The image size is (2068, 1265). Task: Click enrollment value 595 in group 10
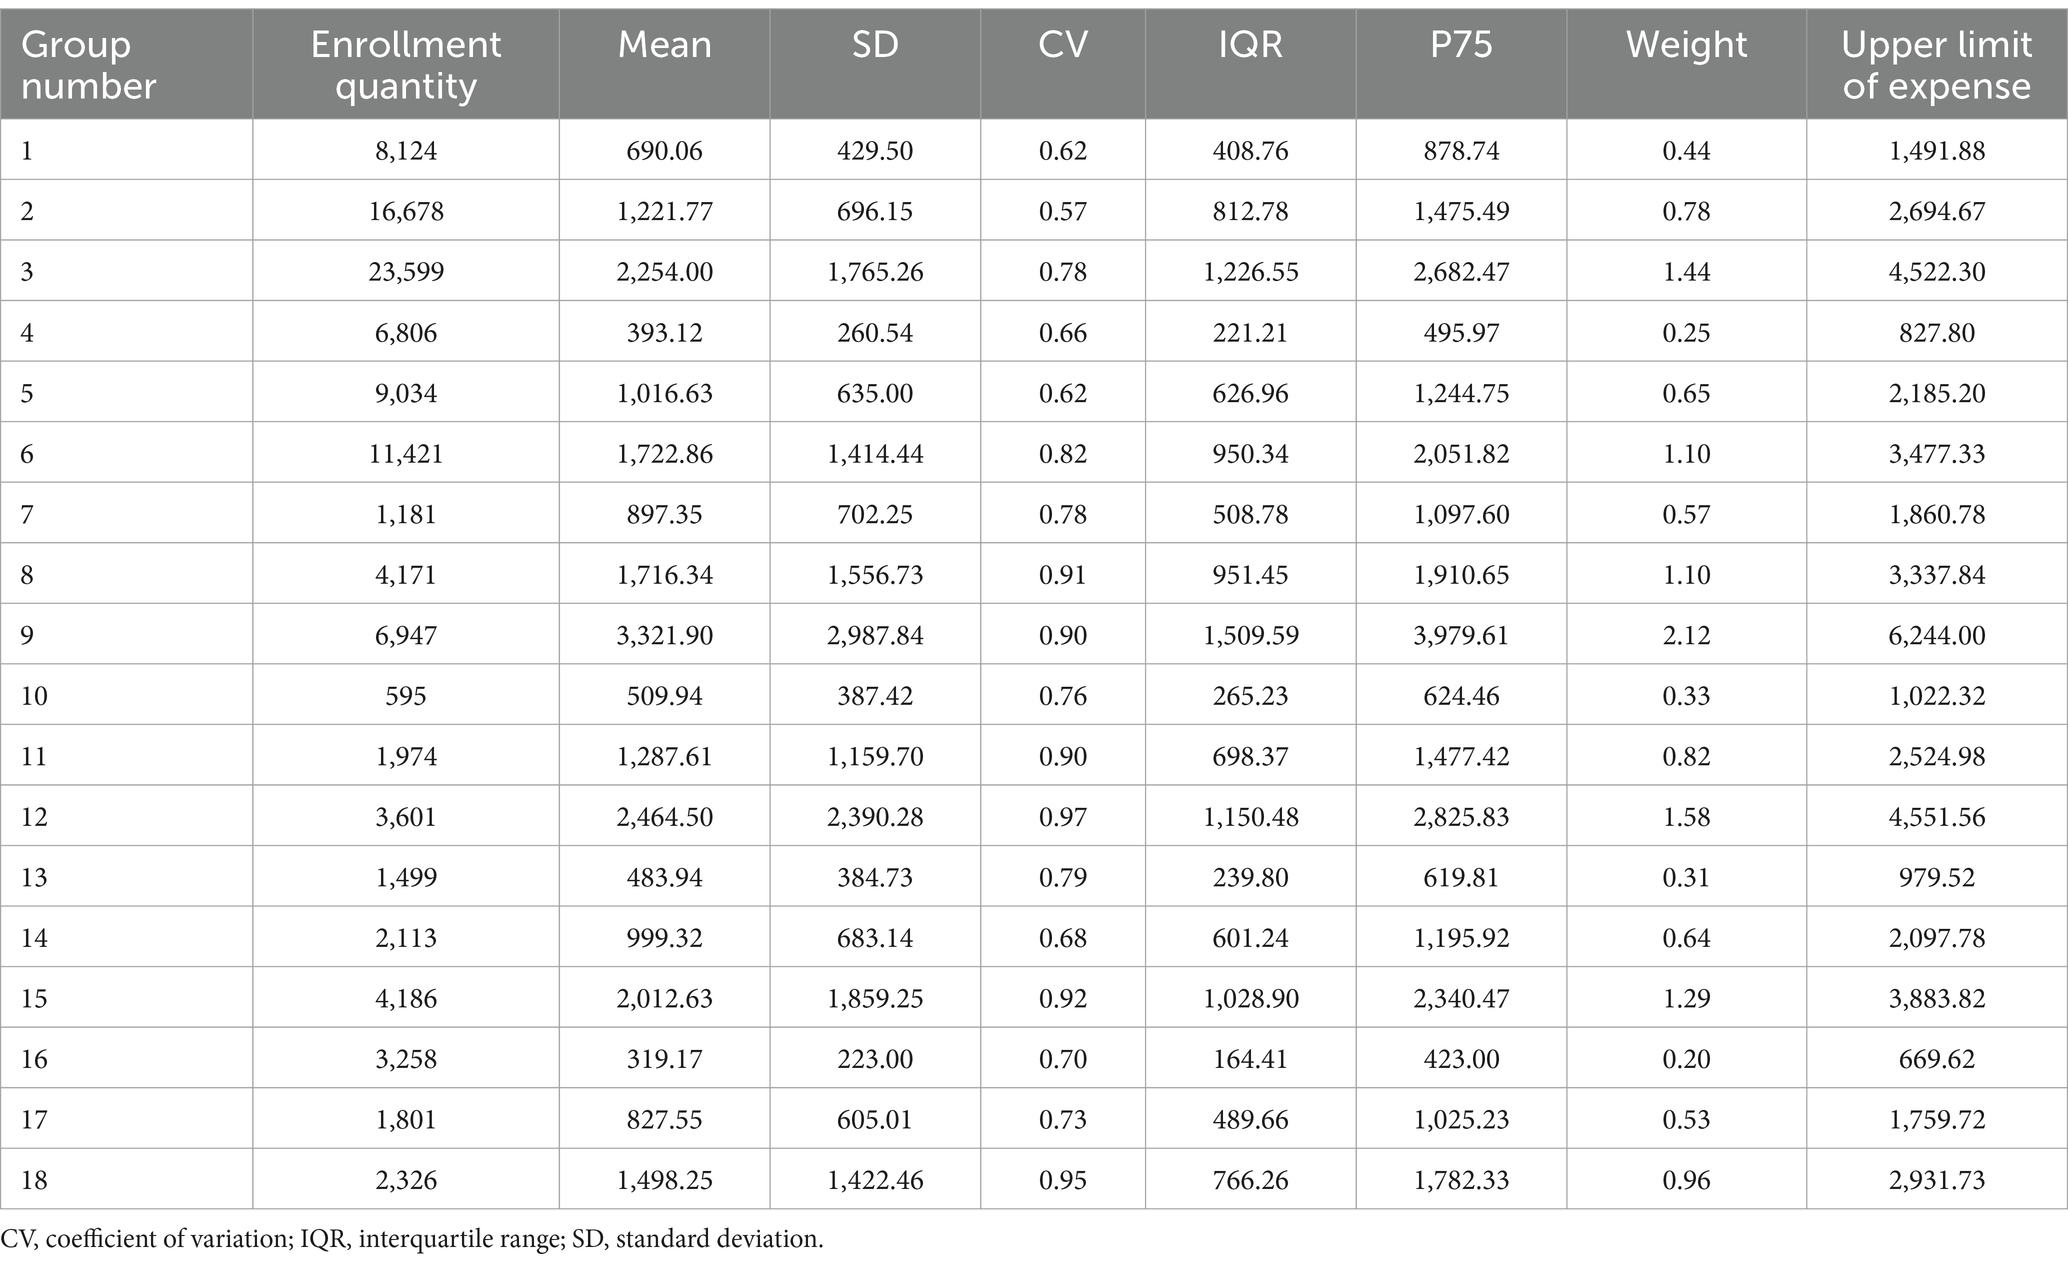[405, 696]
